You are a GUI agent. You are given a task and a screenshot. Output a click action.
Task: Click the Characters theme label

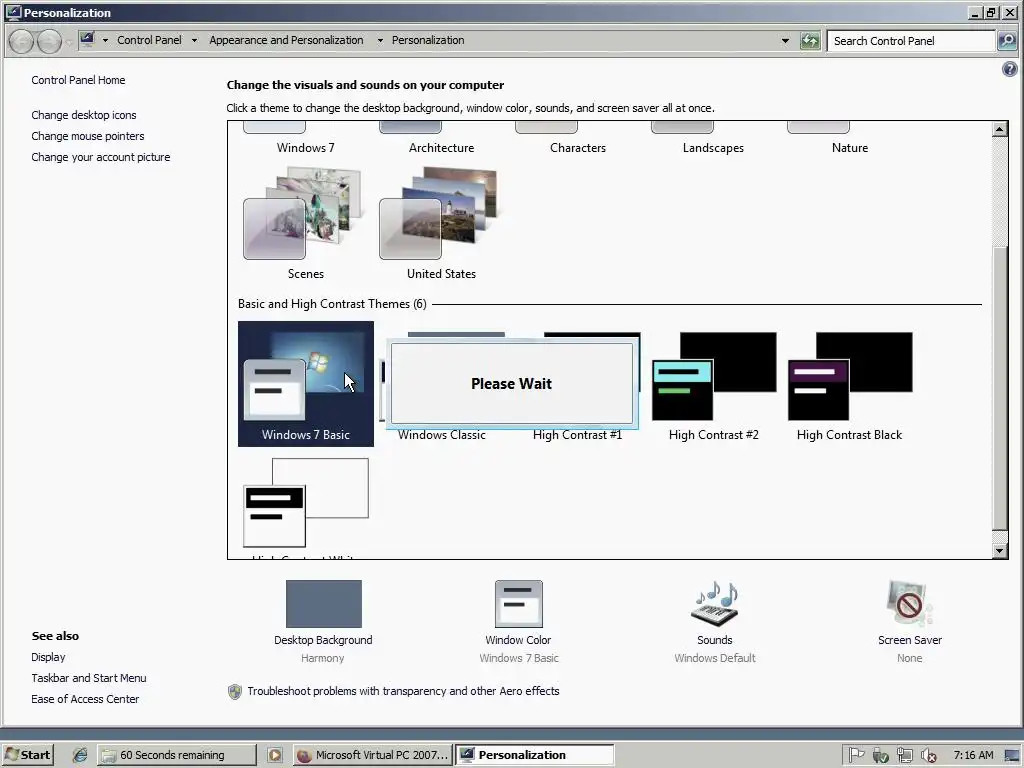tap(578, 148)
